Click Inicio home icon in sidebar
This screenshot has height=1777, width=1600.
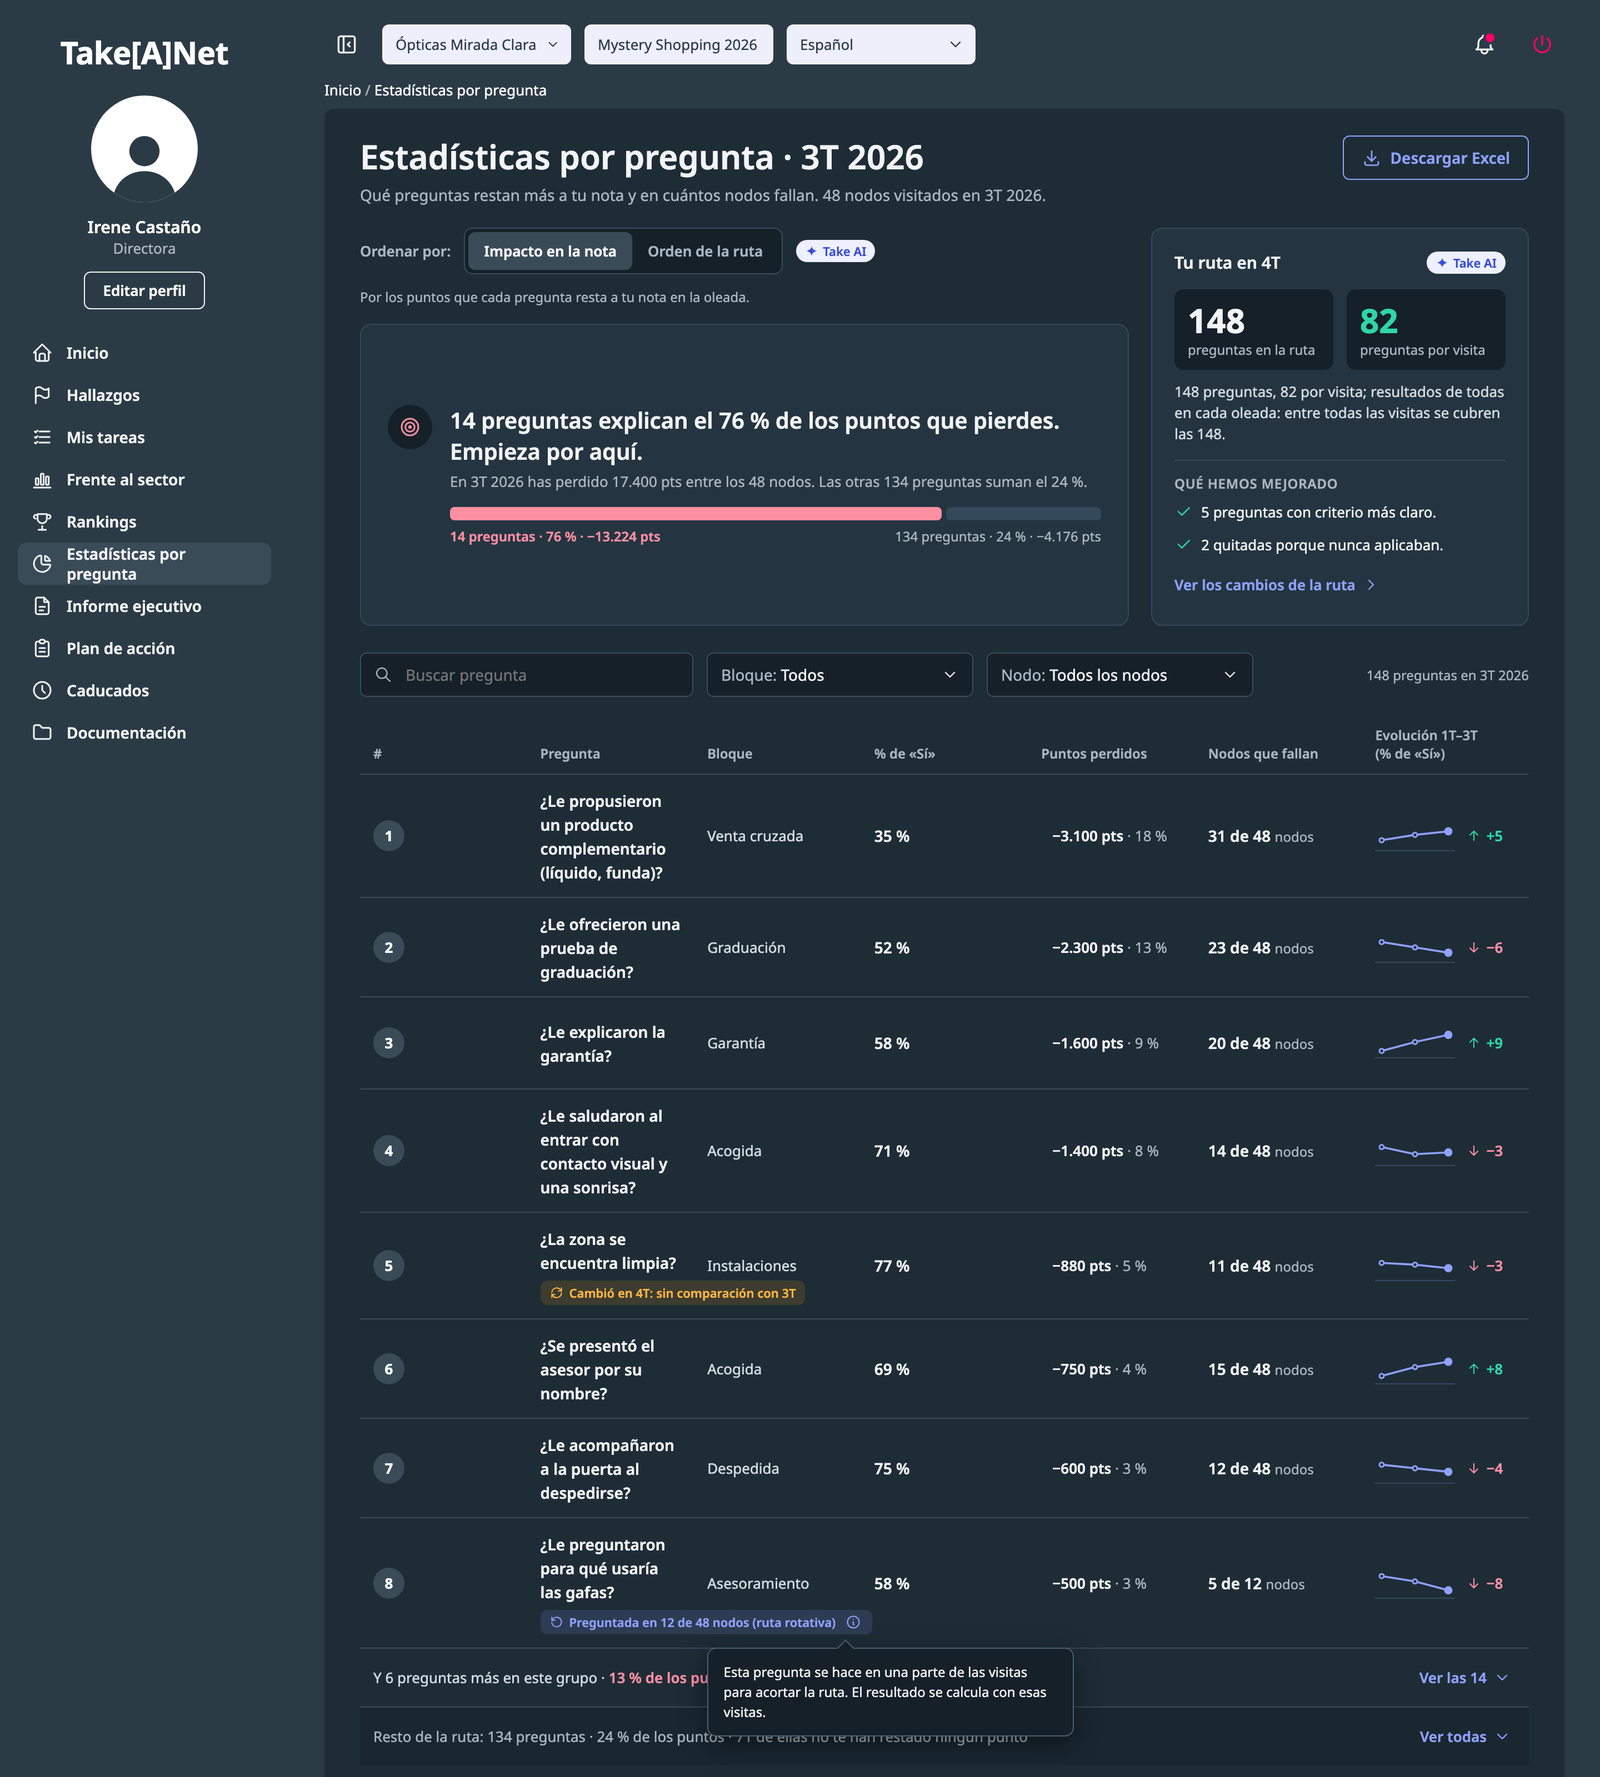[x=42, y=353]
